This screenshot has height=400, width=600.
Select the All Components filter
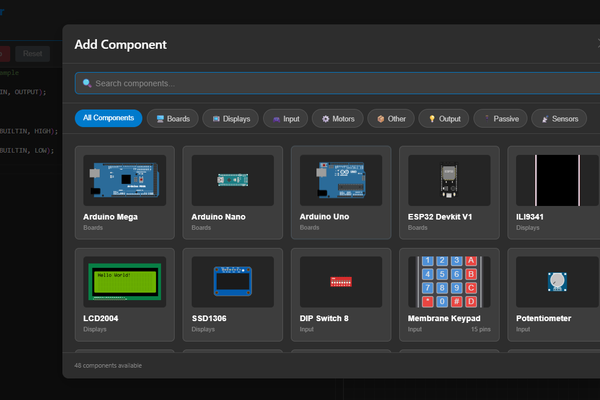coord(108,118)
